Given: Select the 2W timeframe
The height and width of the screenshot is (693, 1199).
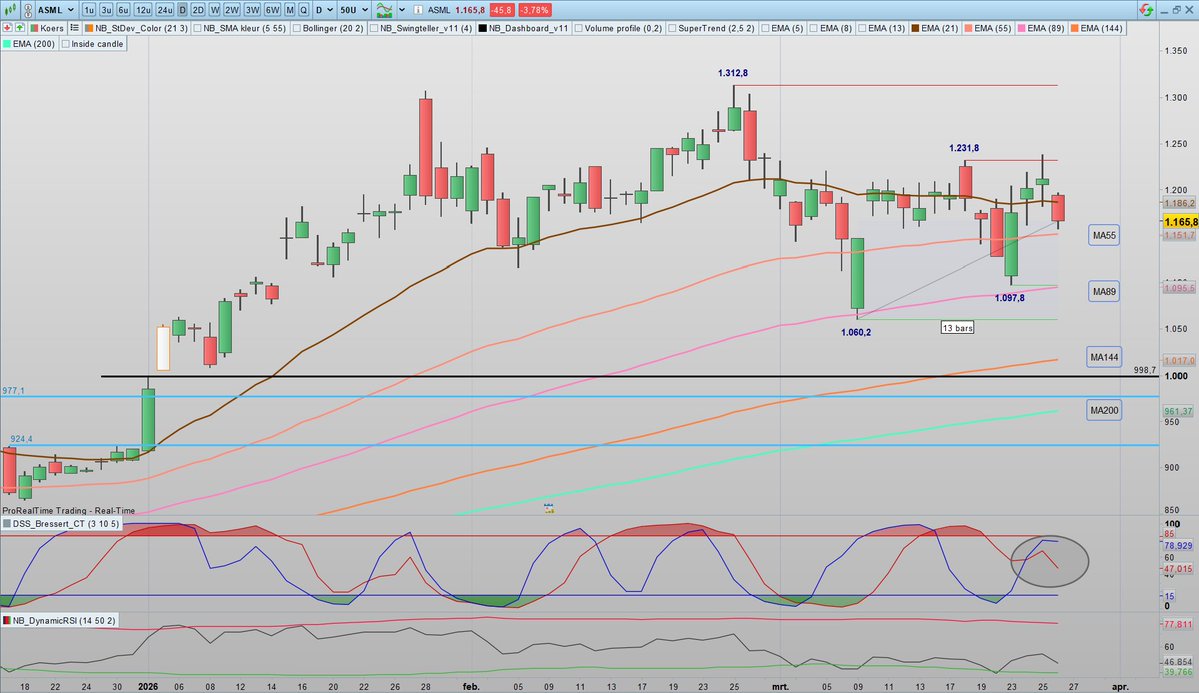Looking at the screenshot, I should click(x=232, y=10).
